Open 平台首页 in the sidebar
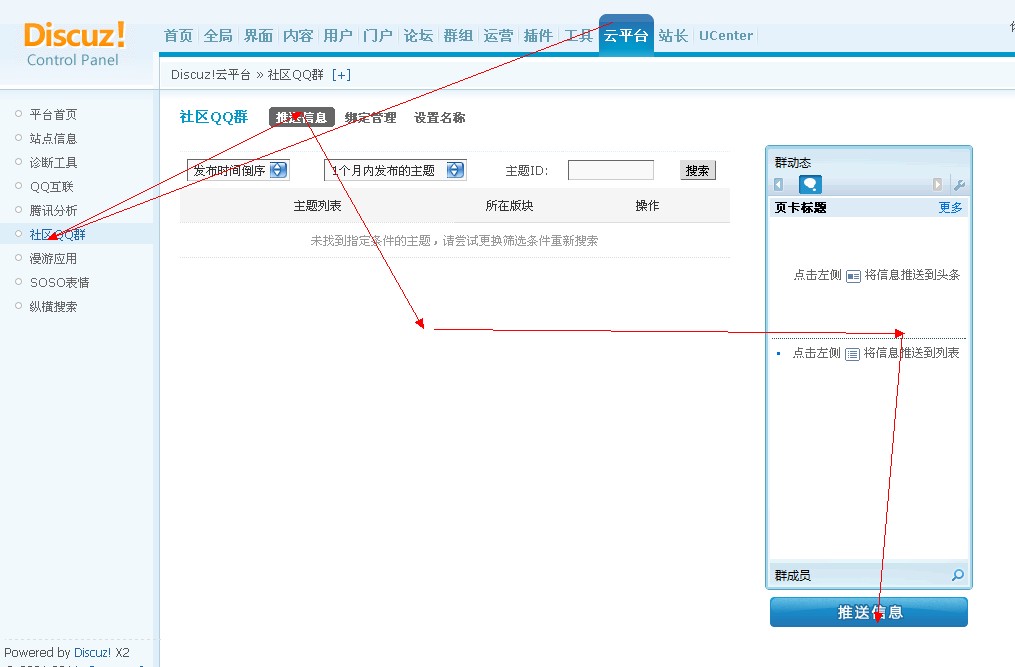This screenshot has width=1015, height=667. tap(53, 115)
